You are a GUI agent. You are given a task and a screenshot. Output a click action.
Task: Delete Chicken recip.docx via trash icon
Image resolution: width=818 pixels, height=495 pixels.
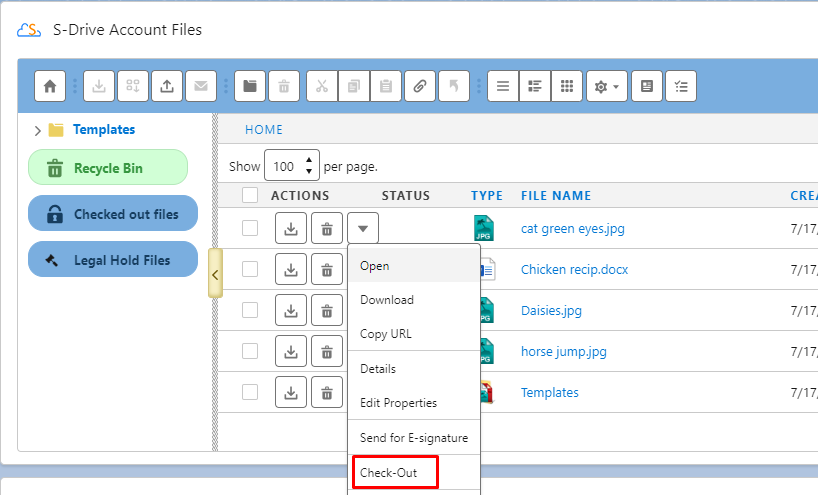coord(327,269)
